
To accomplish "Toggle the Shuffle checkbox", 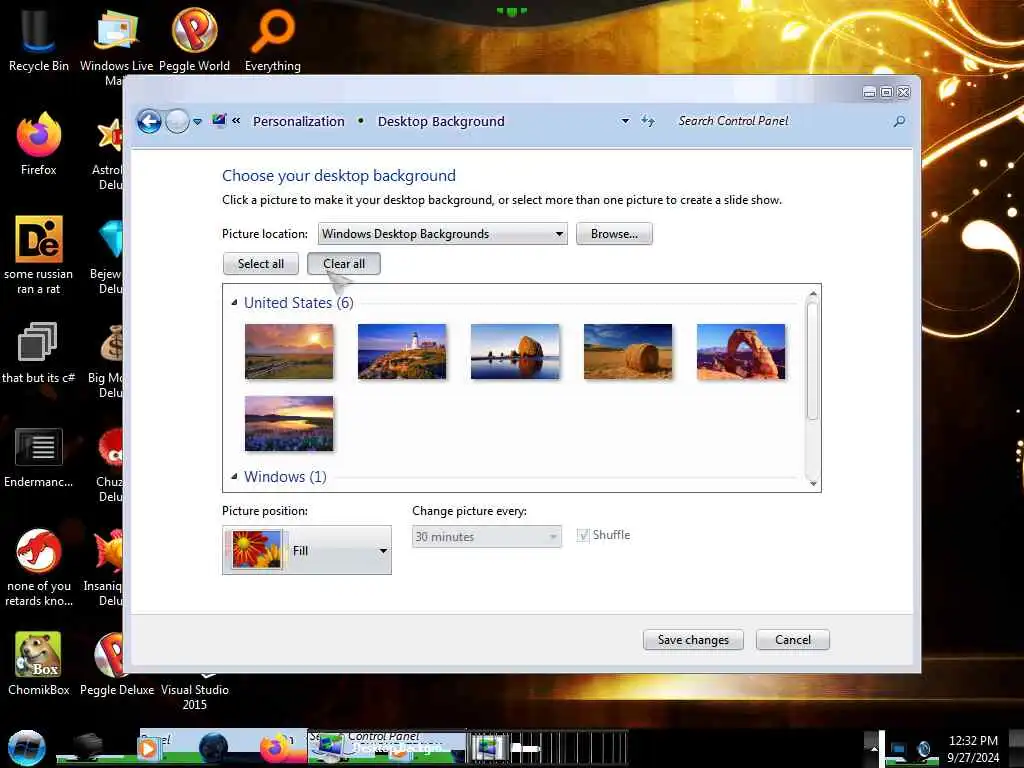I will click(x=583, y=536).
